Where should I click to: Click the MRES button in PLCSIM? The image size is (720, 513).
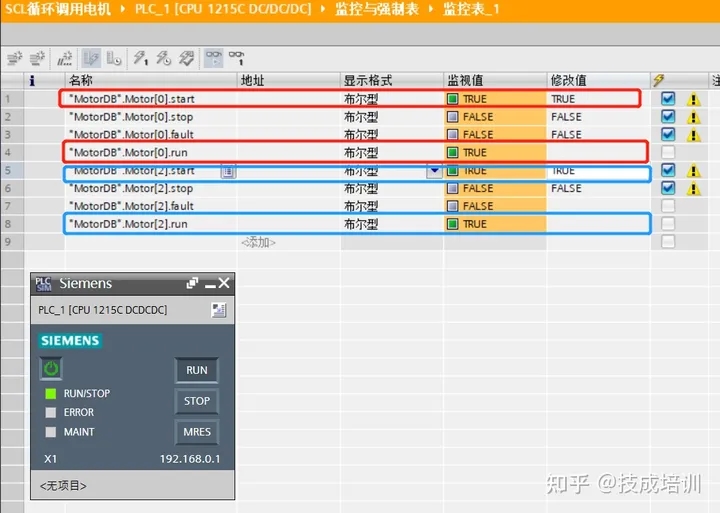coord(197,432)
